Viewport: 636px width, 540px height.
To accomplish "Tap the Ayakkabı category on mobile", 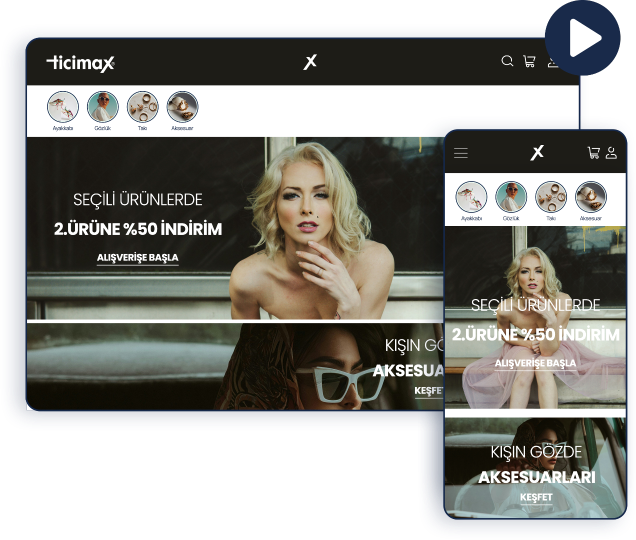I will tap(471, 196).
